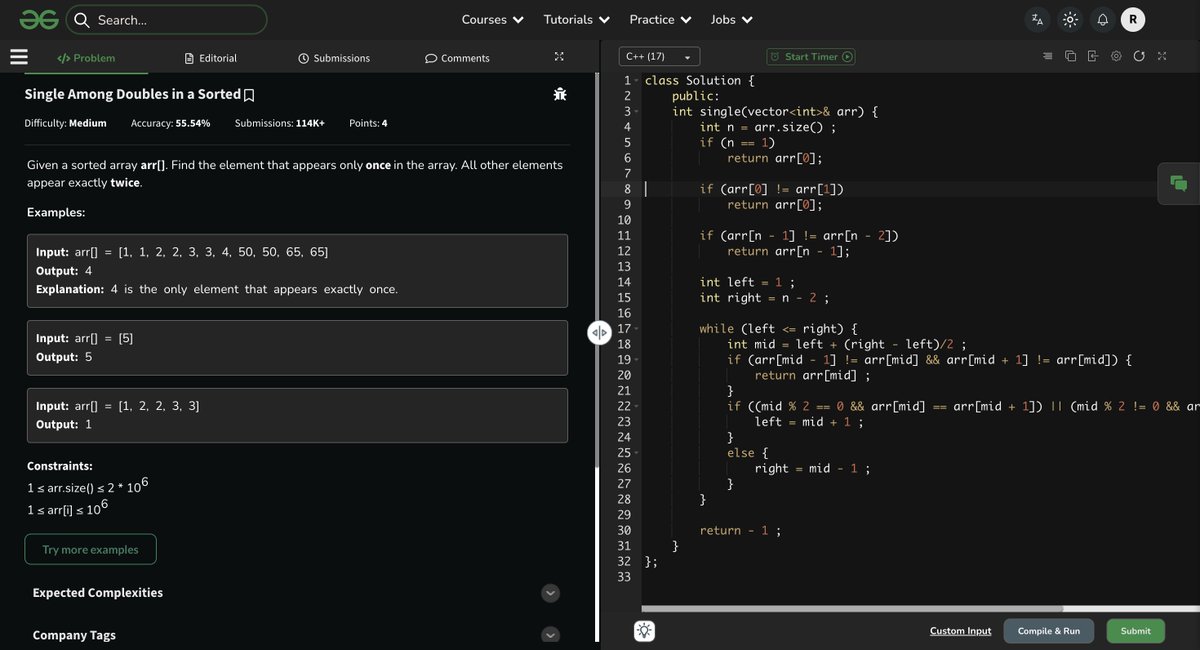Switch to the Problem tab
Viewport: 1200px width, 650px height.
[86, 58]
